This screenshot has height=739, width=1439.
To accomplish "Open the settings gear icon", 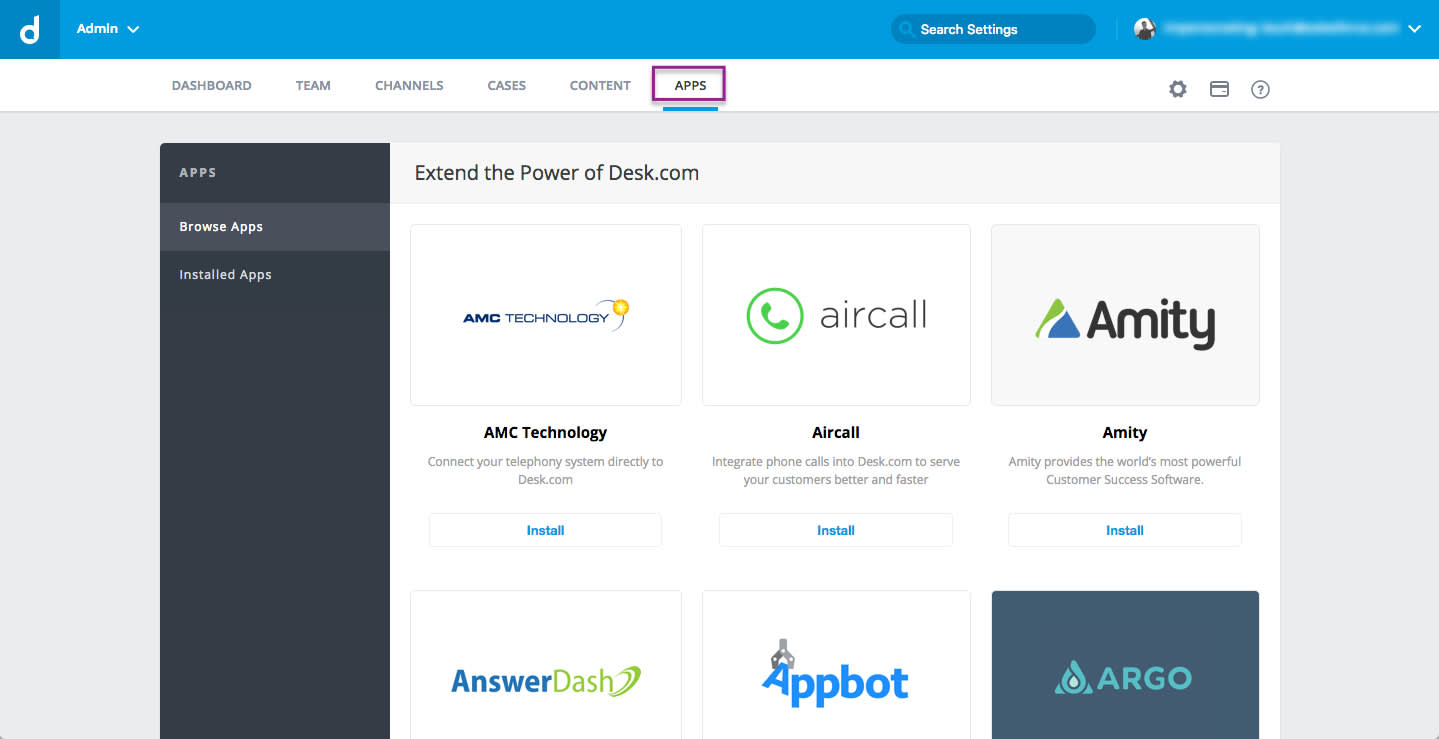I will point(1178,89).
